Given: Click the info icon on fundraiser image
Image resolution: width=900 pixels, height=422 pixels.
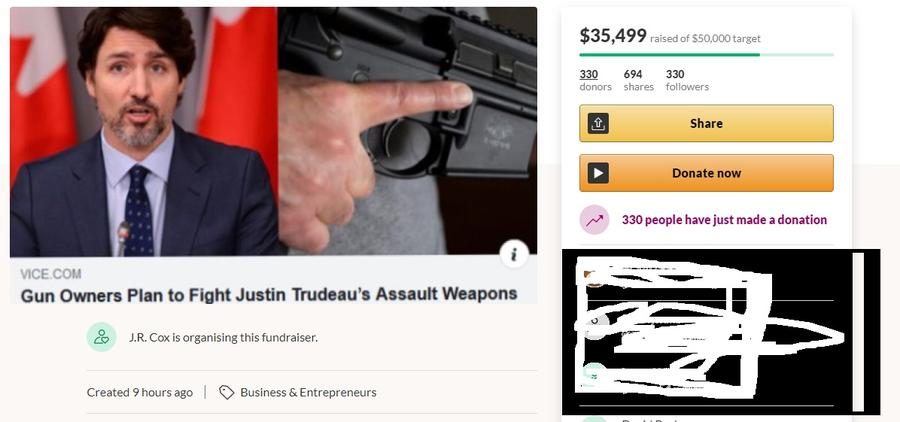Looking at the screenshot, I should pyautogui.click(x=514, y=254).
